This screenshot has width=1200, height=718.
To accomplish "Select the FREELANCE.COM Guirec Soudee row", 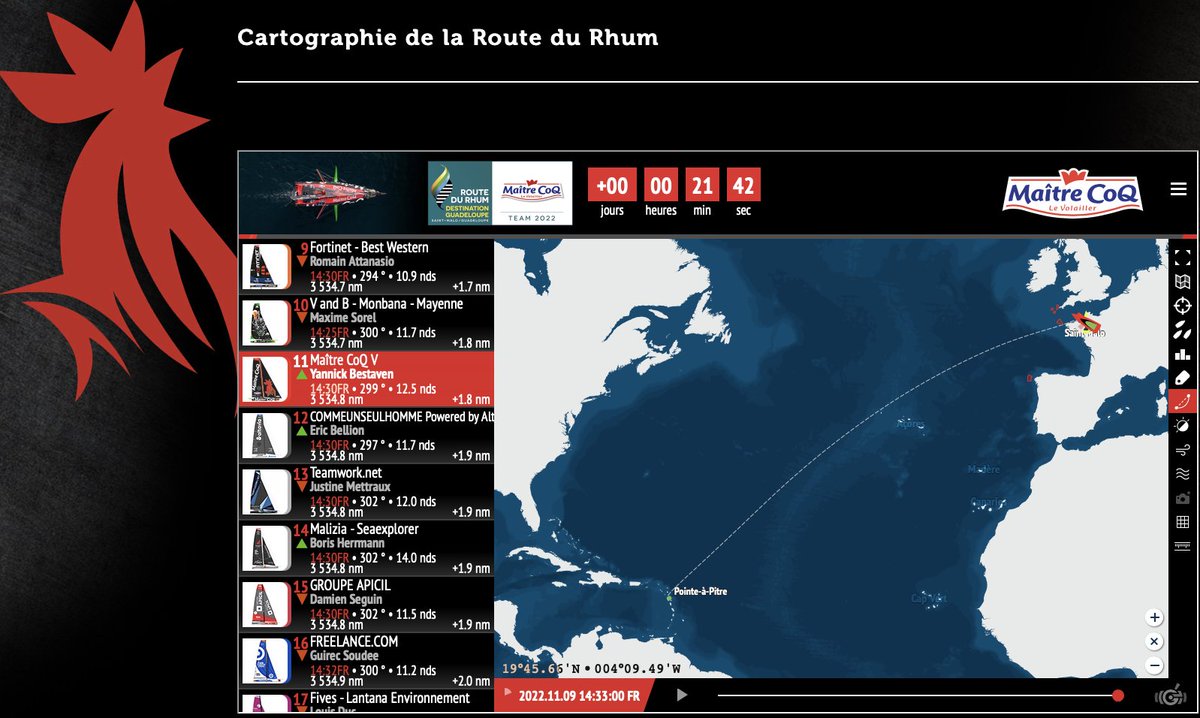I will [366, 661].
